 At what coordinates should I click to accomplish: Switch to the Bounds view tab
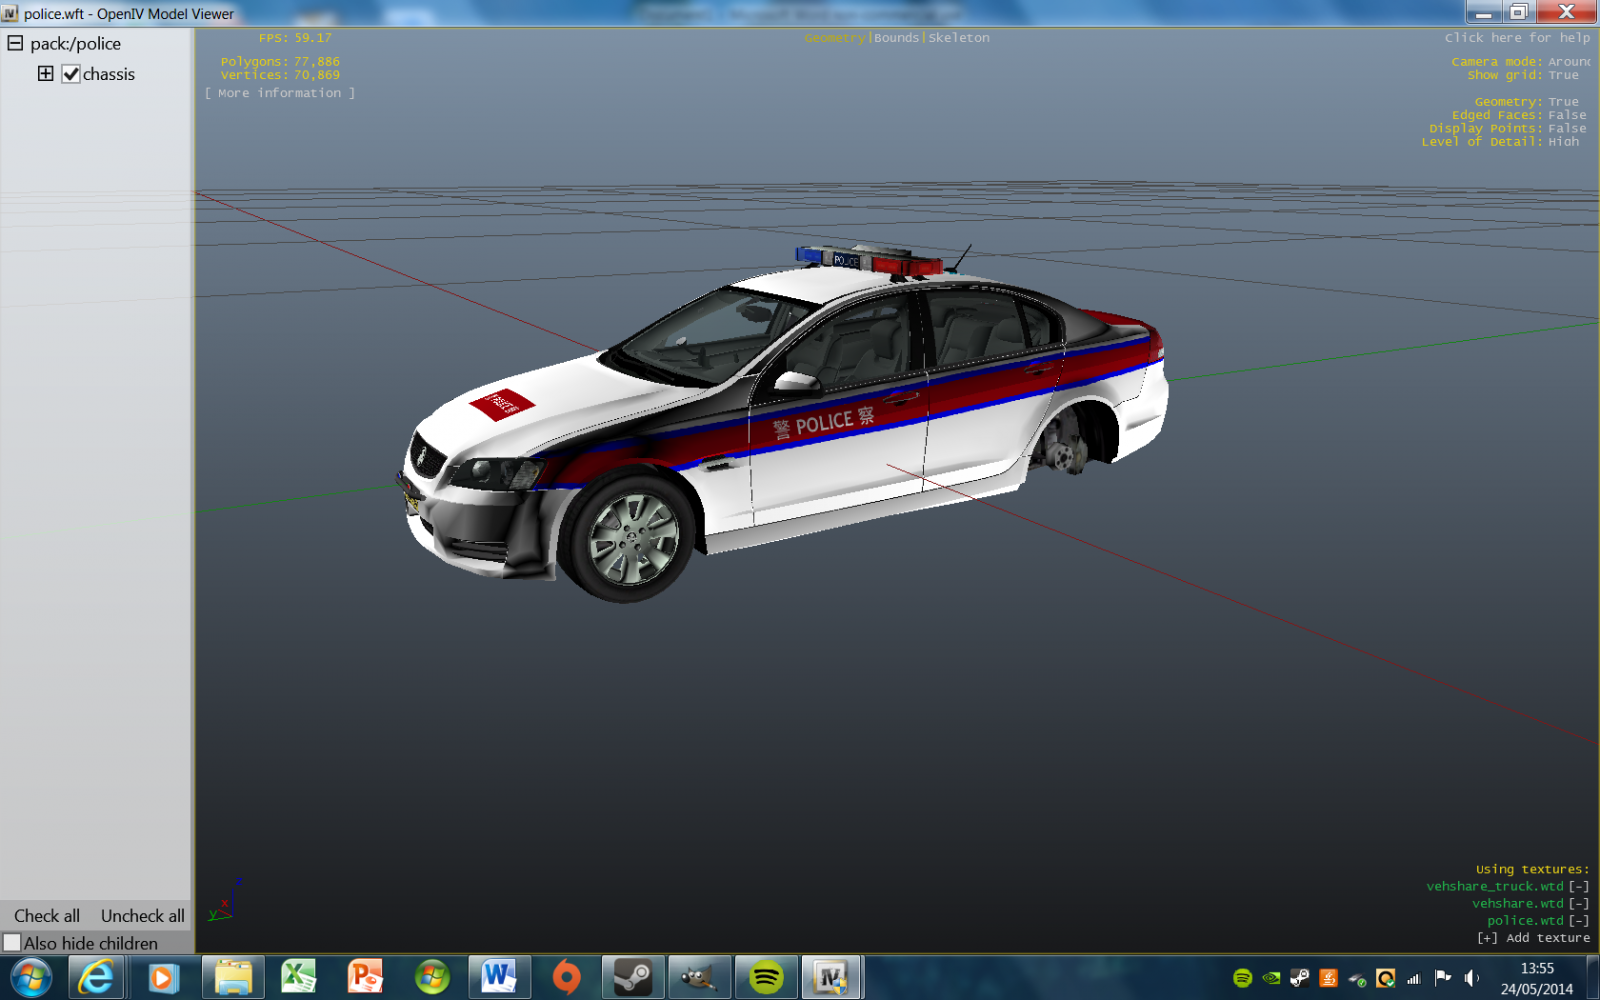(x=896, y=38)
